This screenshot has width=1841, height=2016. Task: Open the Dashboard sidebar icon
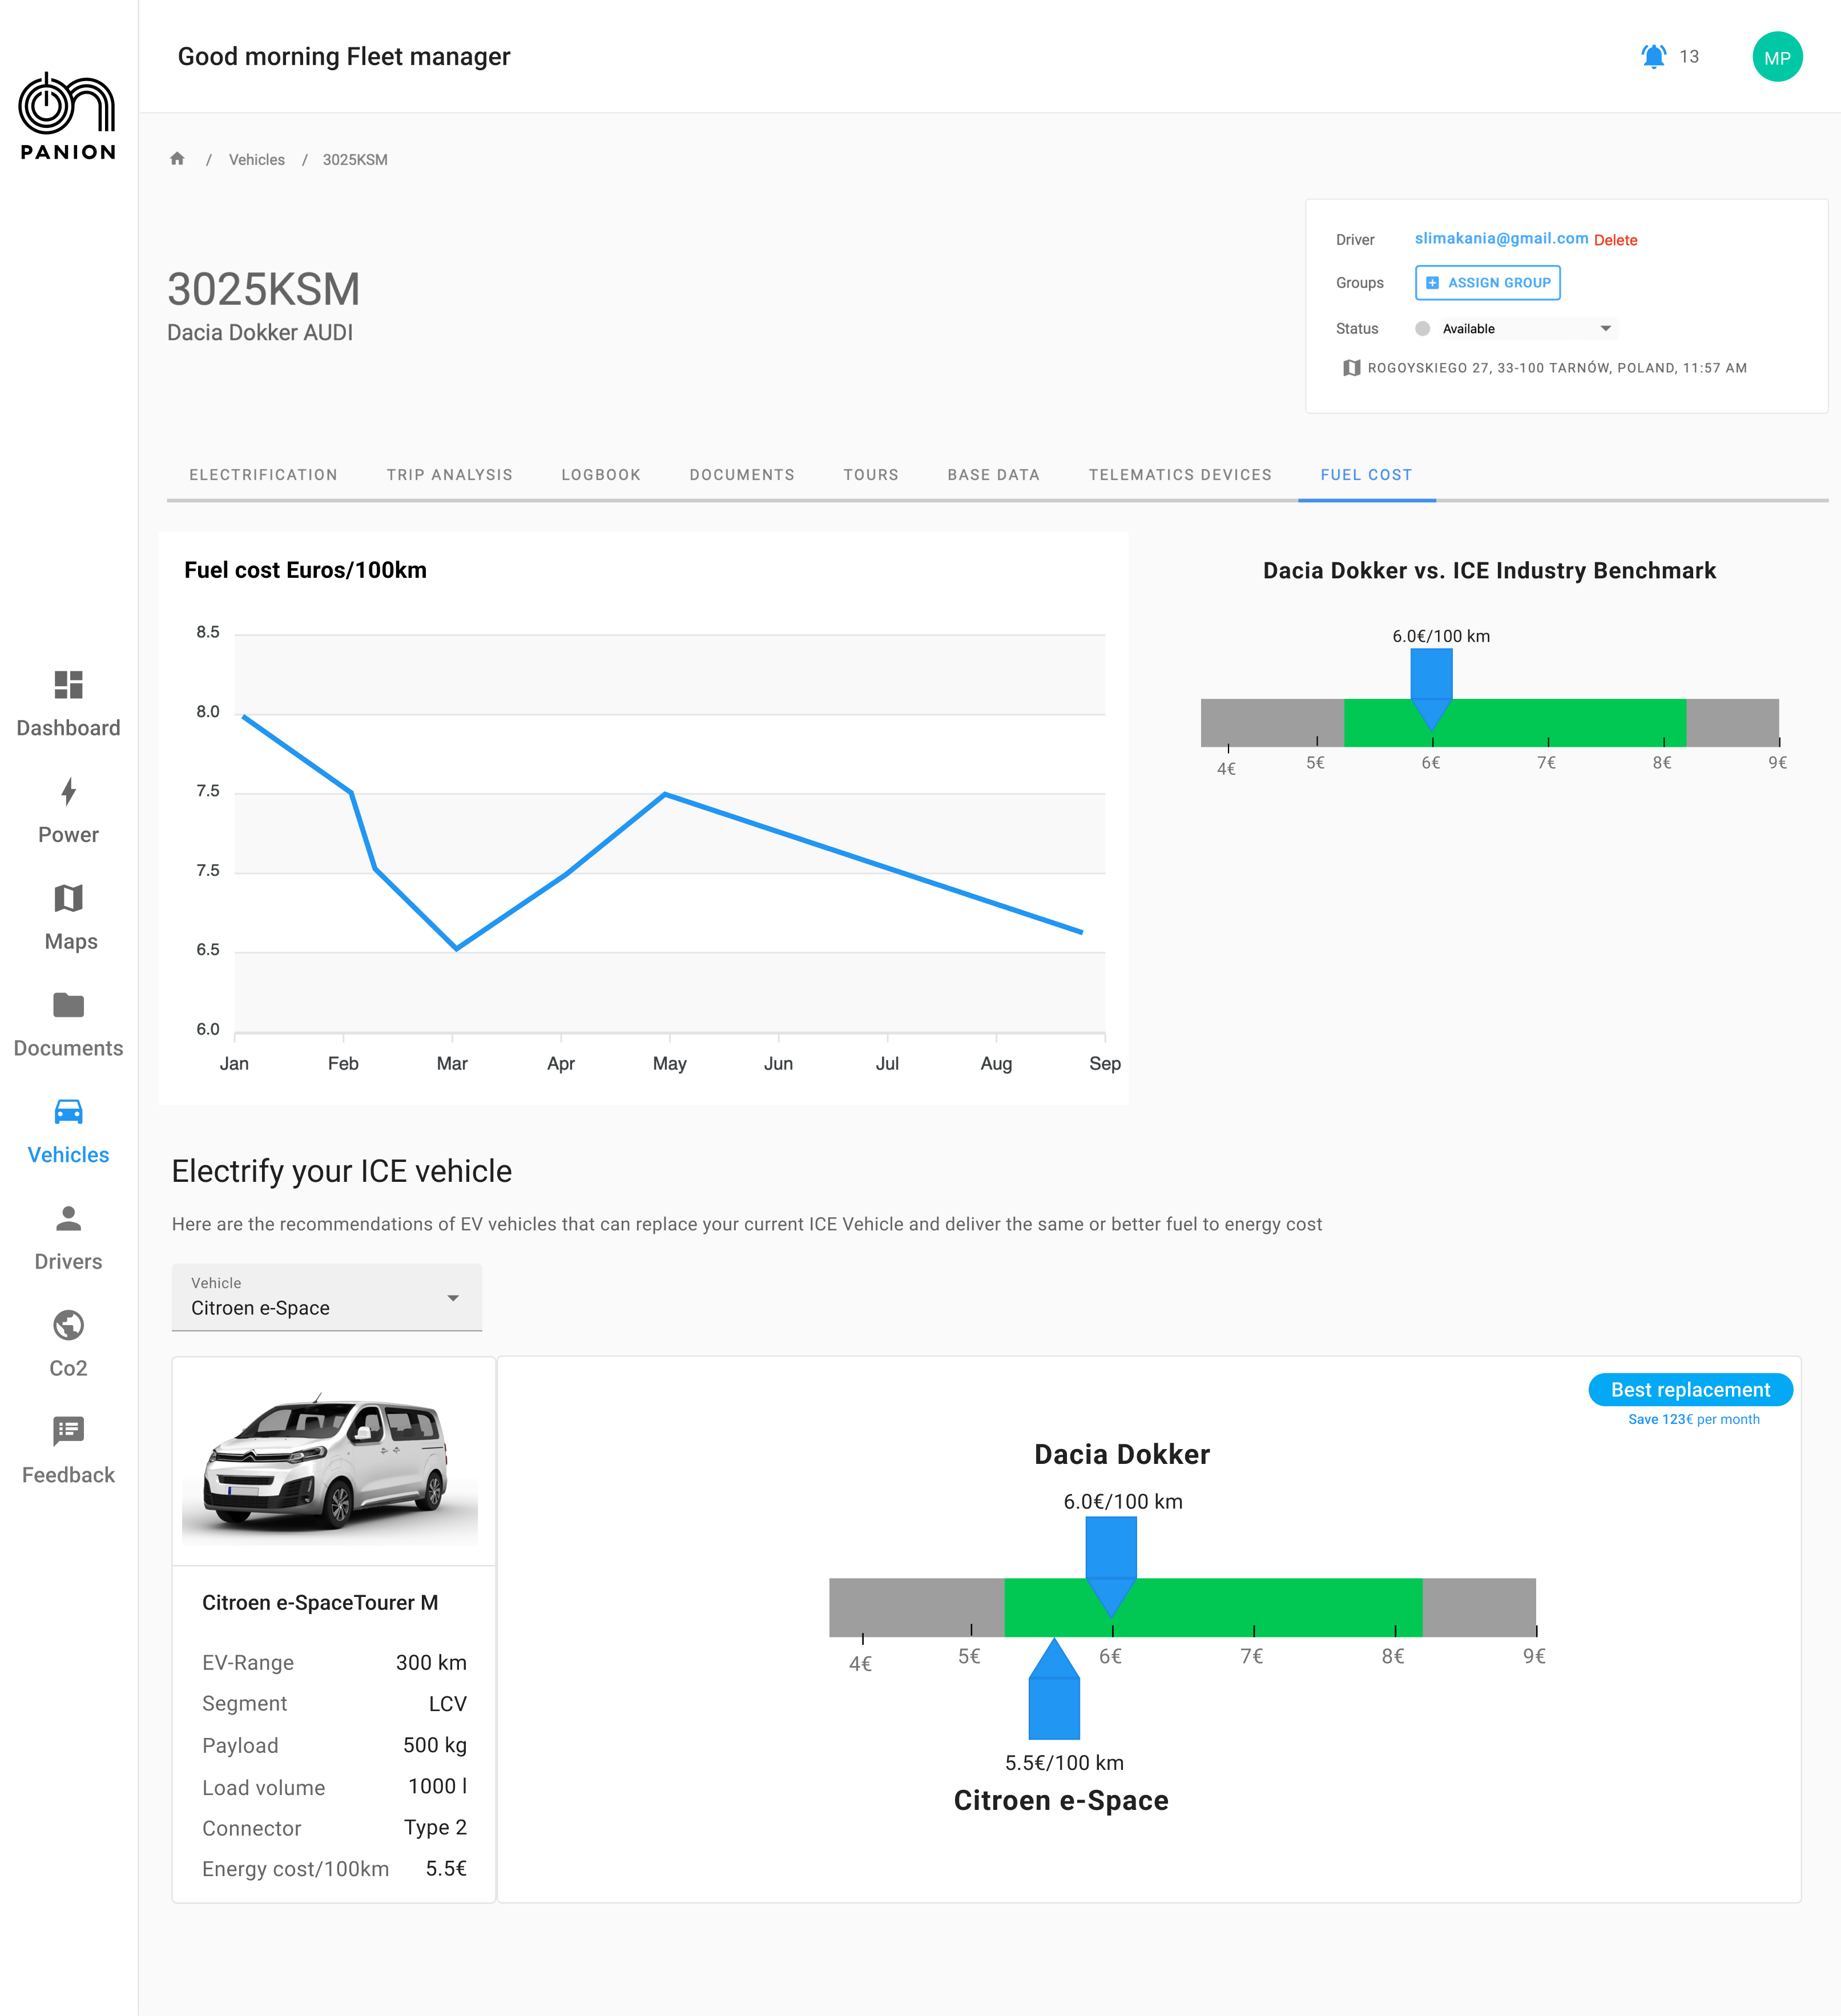(x=68, y=685)
